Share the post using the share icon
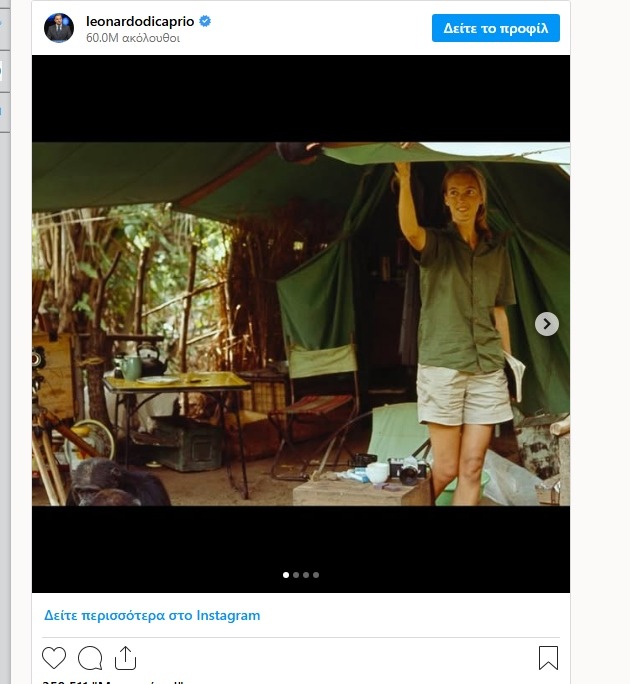Viewport: 630px width, 684px height. pos(125,658)
